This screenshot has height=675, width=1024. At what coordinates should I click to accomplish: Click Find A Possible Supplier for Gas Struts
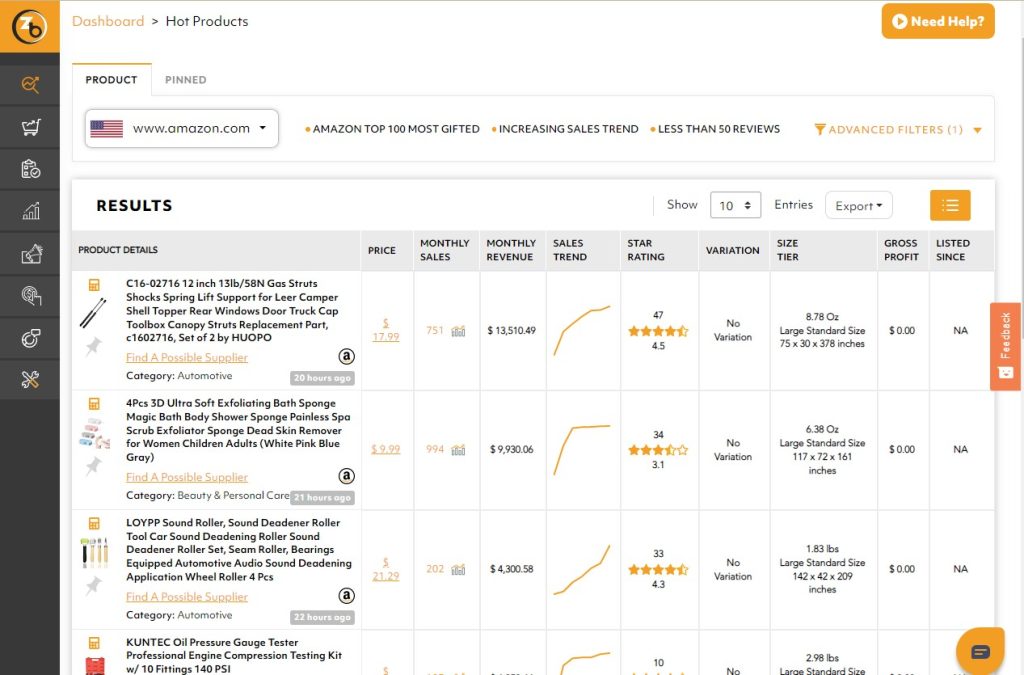(187, 357)
